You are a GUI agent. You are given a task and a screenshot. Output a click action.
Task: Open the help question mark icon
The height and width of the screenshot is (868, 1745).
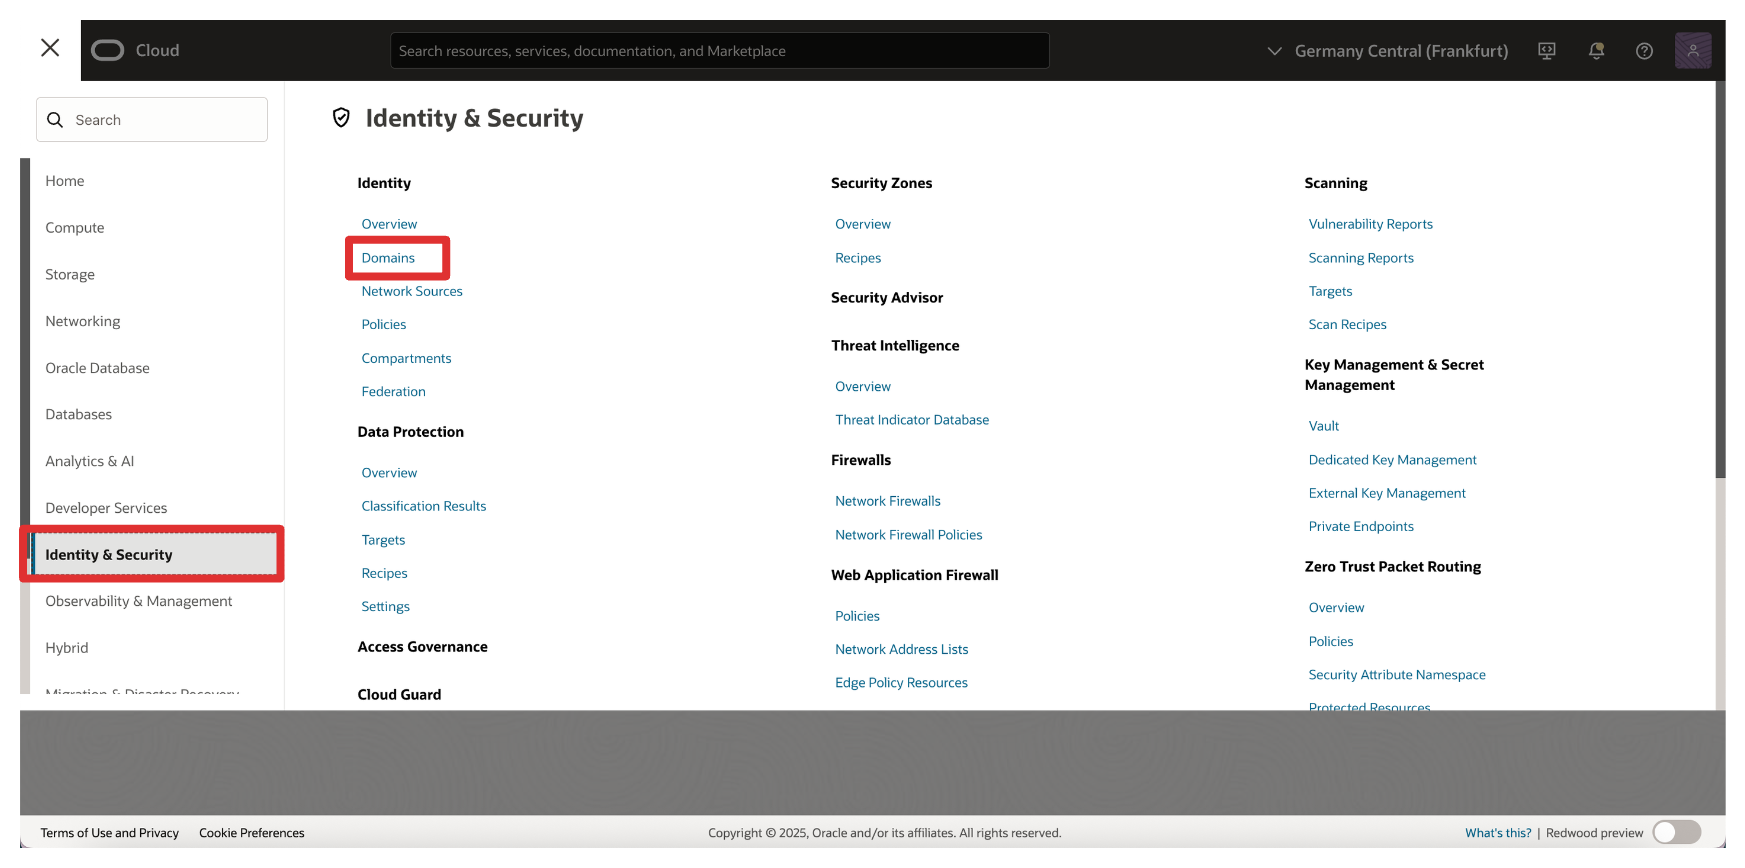point(1644,51)
